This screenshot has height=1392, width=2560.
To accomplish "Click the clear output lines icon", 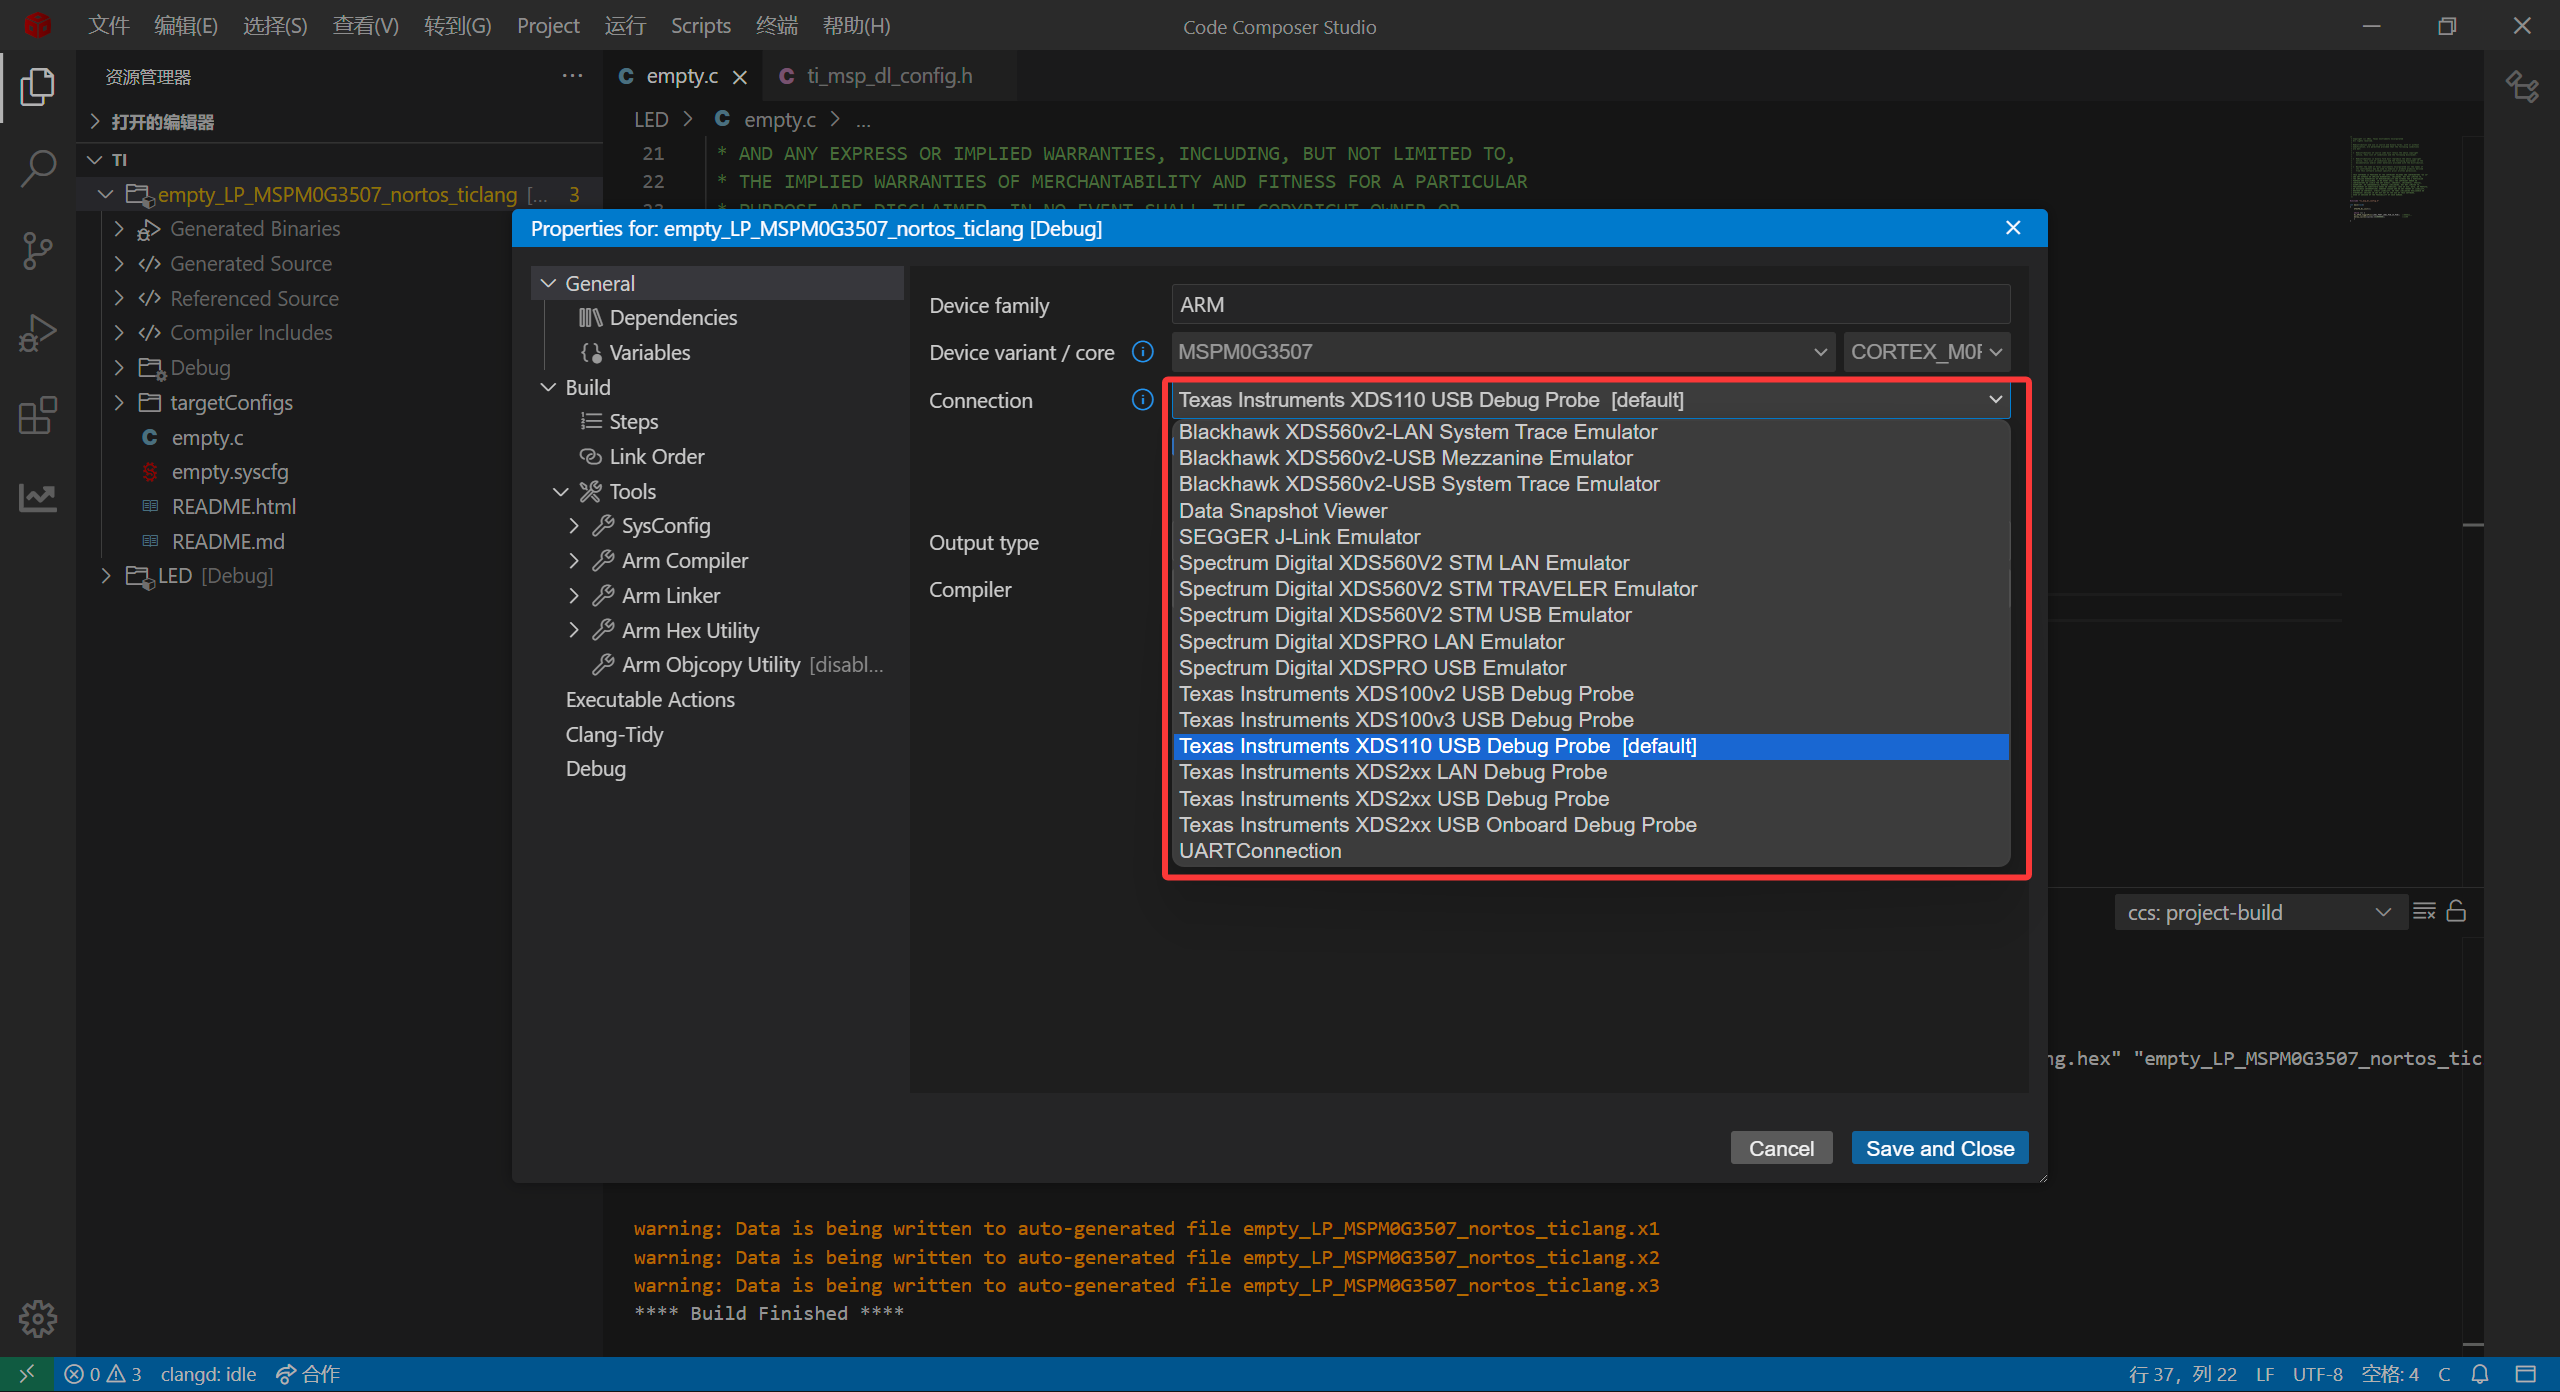I will point(2424,911).
